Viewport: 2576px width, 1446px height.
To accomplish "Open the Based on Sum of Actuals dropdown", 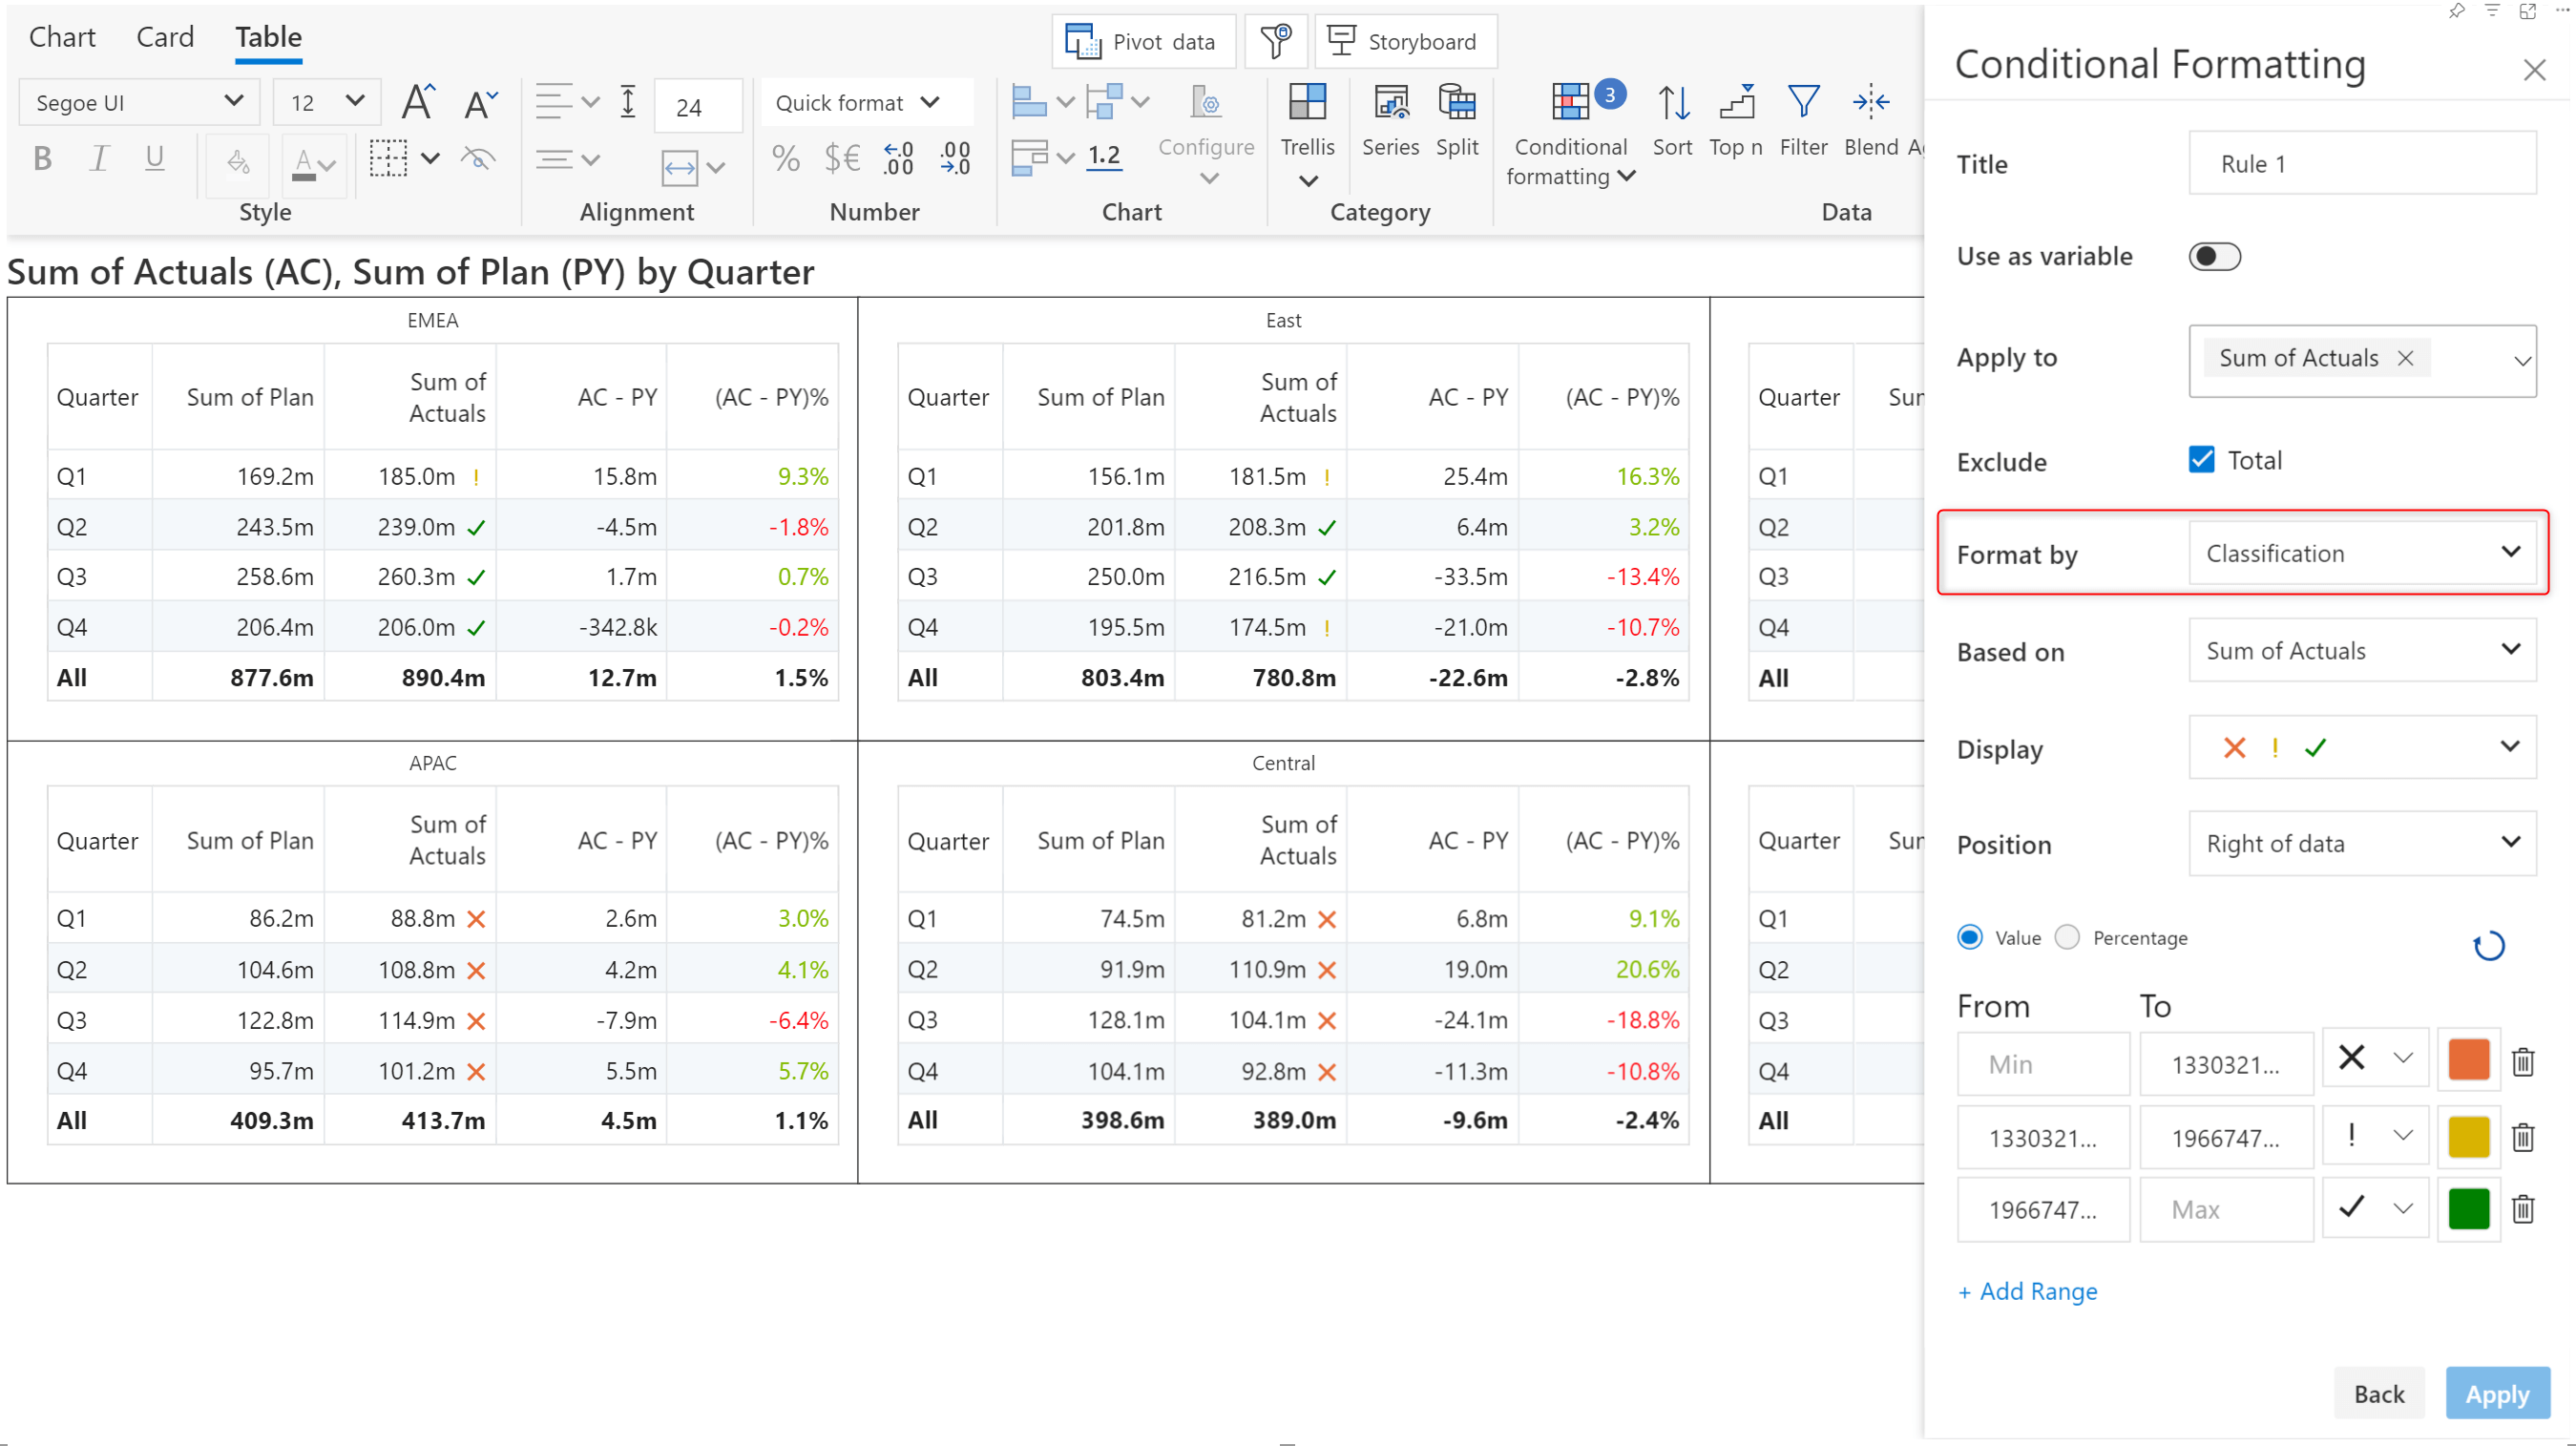I will click(2362, 650).
